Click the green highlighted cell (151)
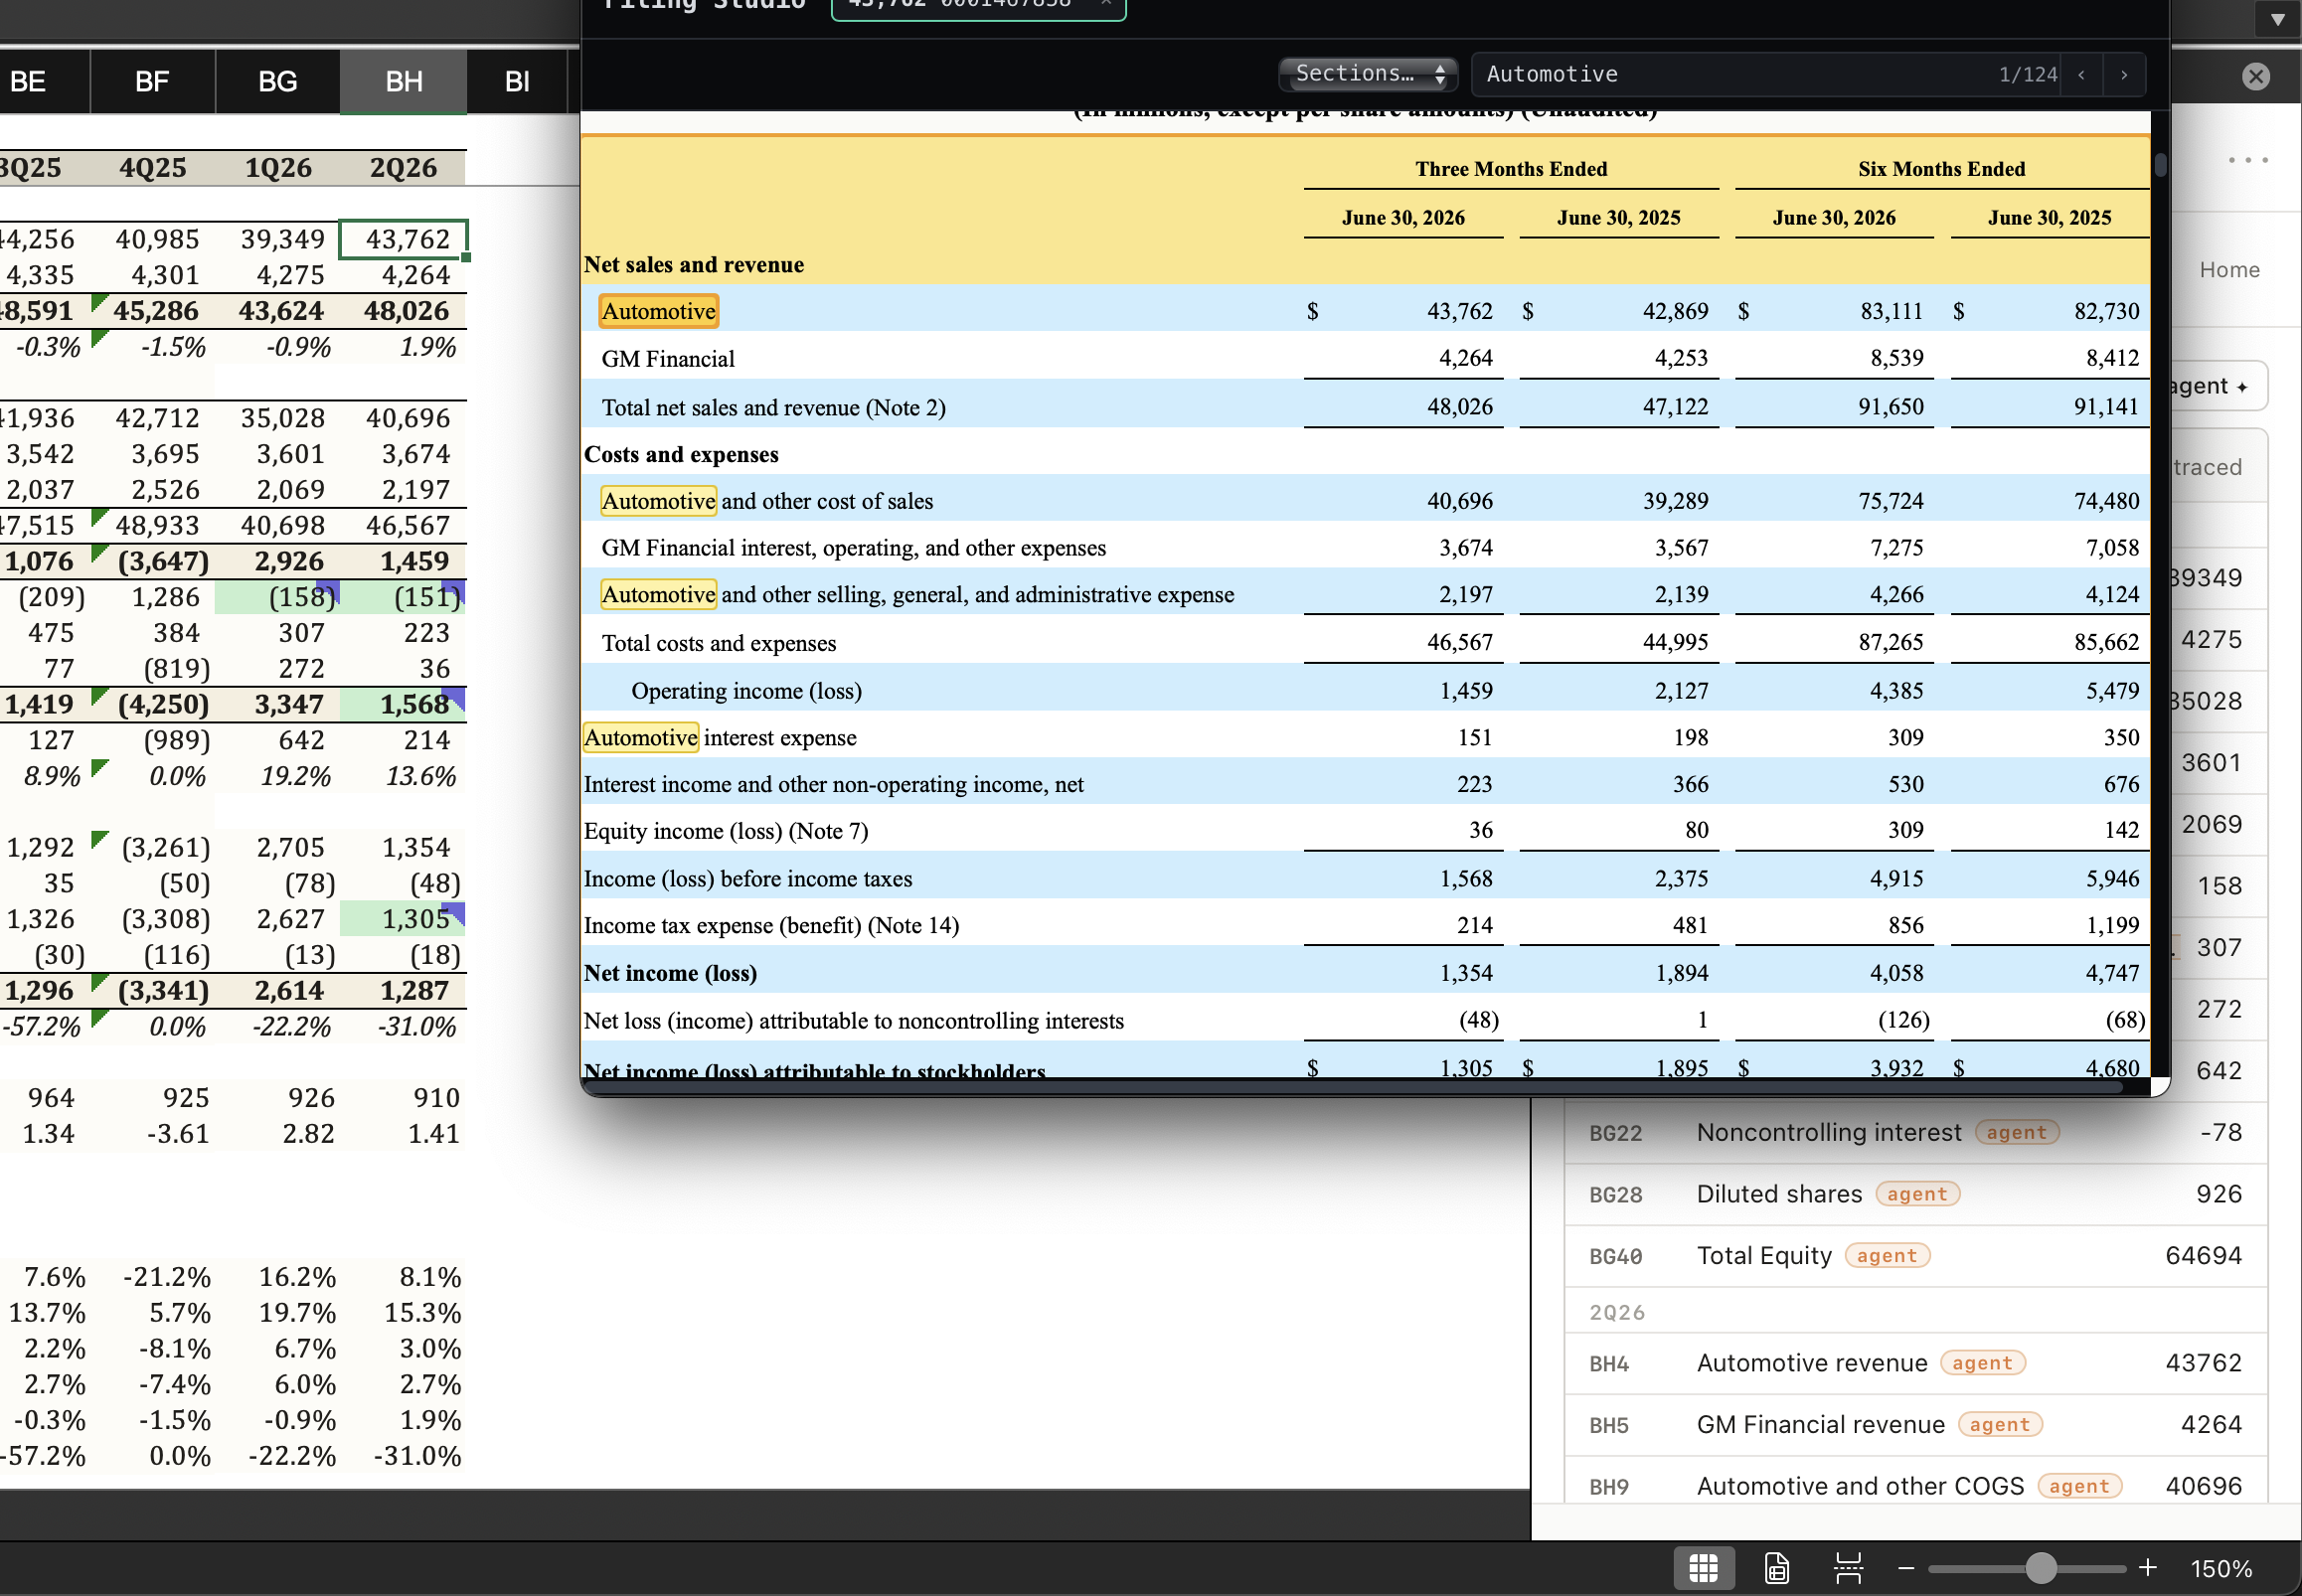Viewport: 2302px width, 1596px height. point(403,597)
